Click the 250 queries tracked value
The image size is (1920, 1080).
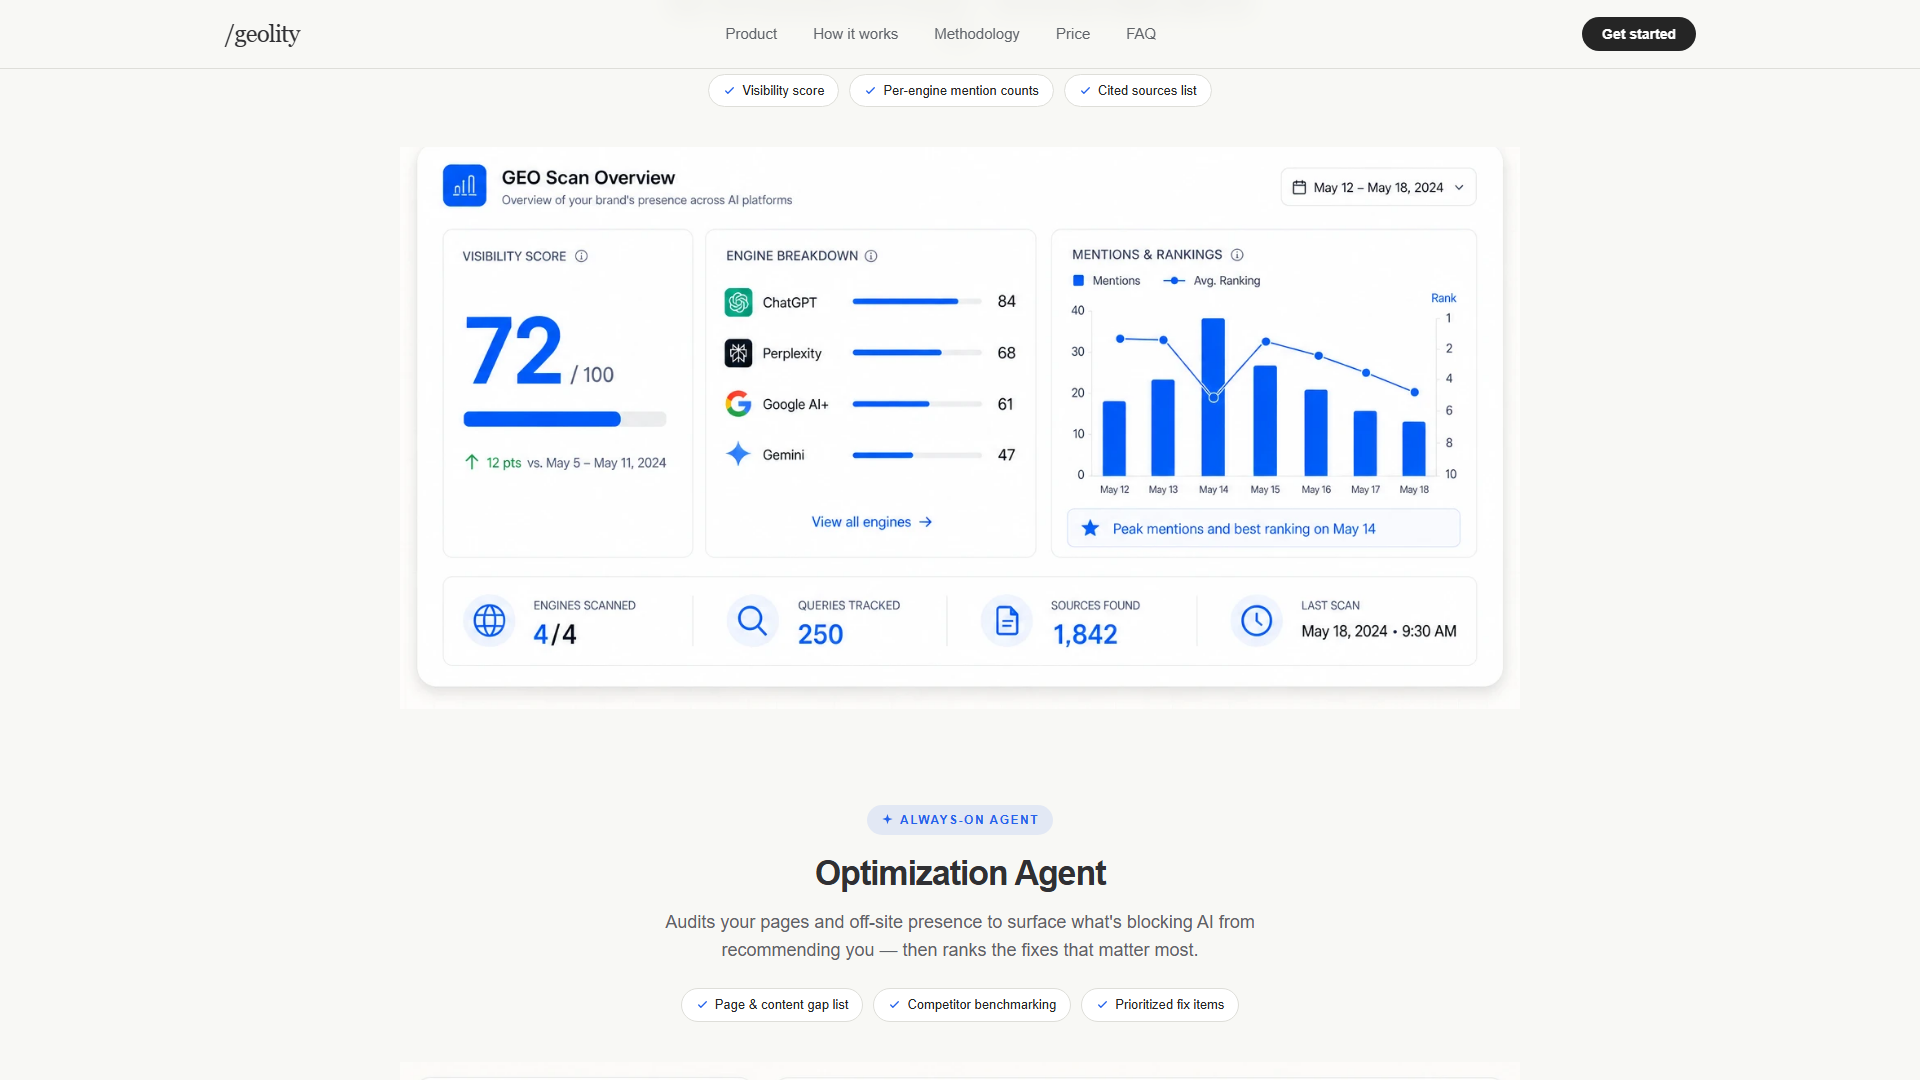[820, 634]
